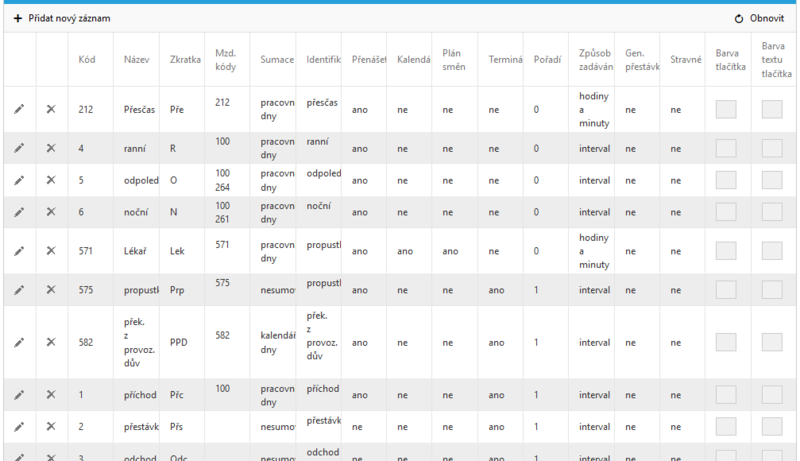
Task: Click Barva textu tlačítka swatch in přestávk row
Action: (x=772, y=427)
